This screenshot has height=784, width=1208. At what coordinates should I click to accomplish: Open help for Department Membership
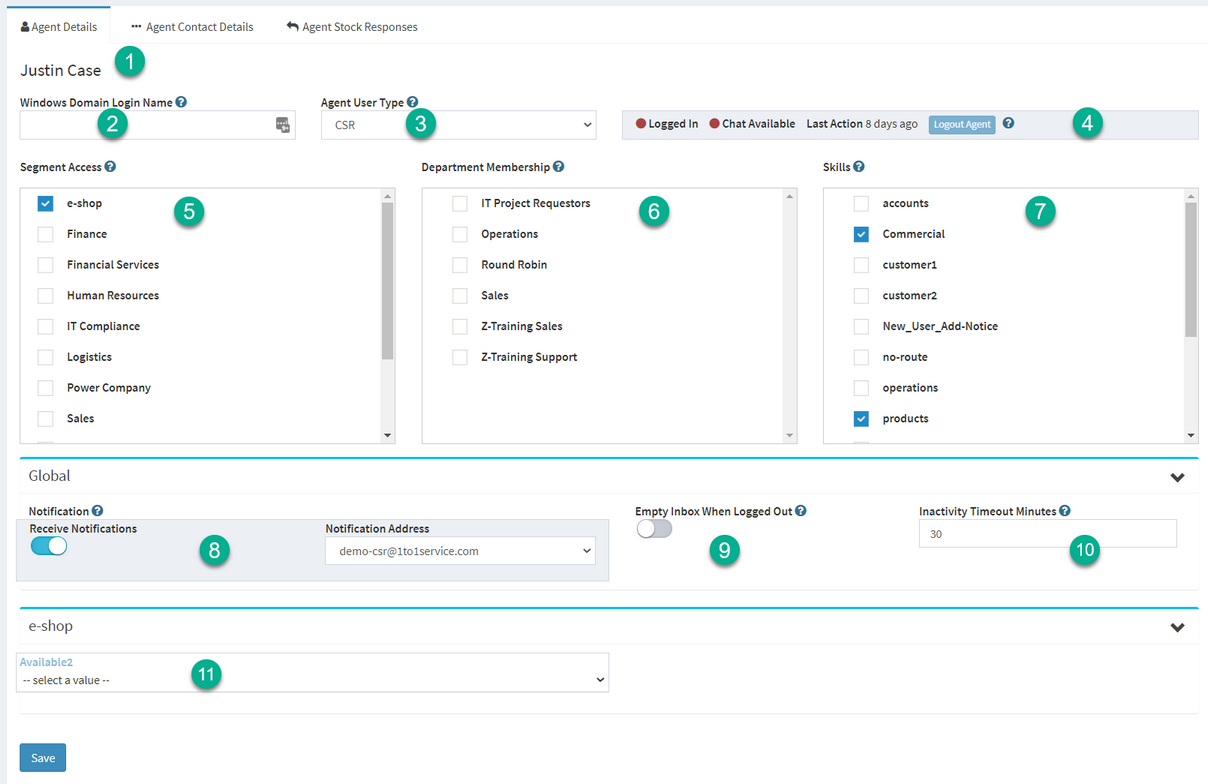coord(558,167)
